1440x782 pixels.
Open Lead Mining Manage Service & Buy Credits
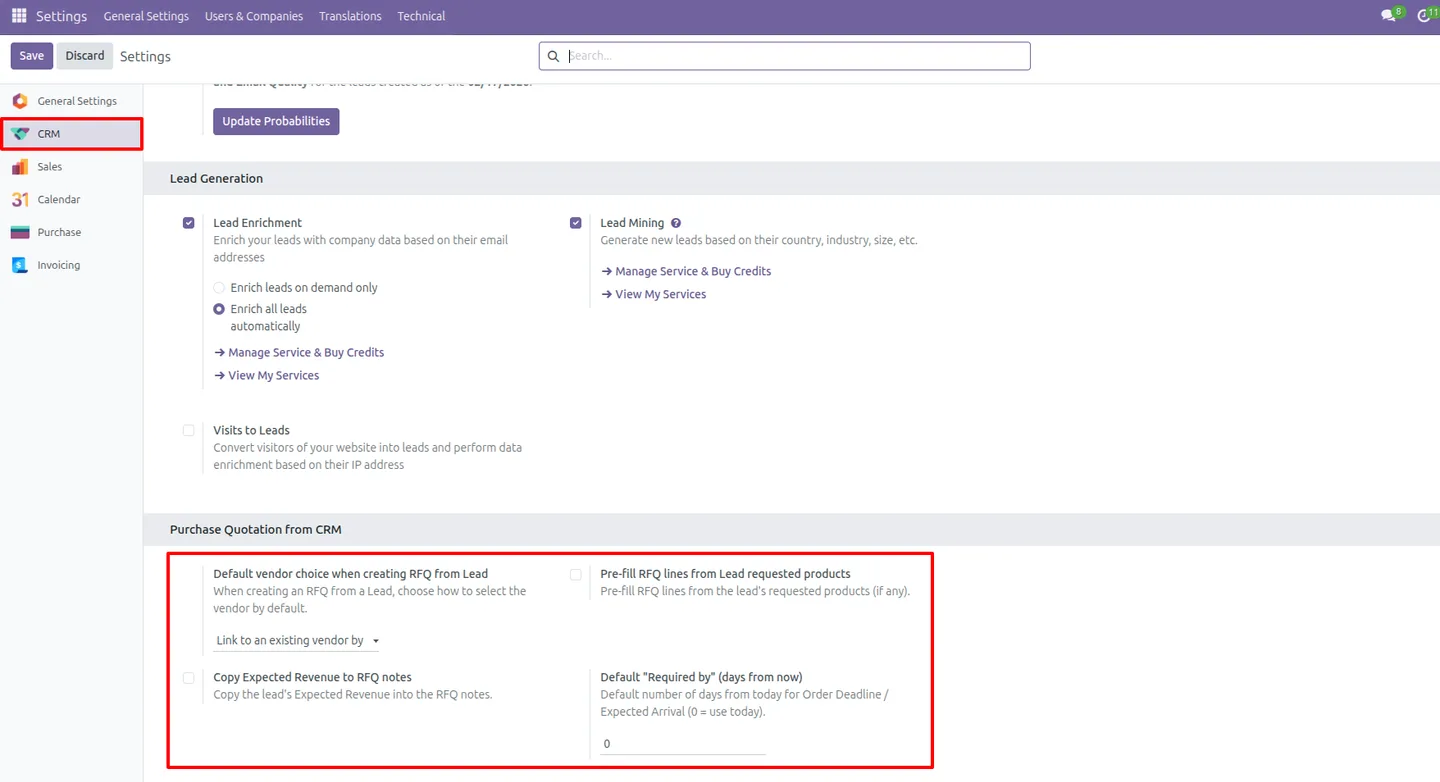[686, 272]
